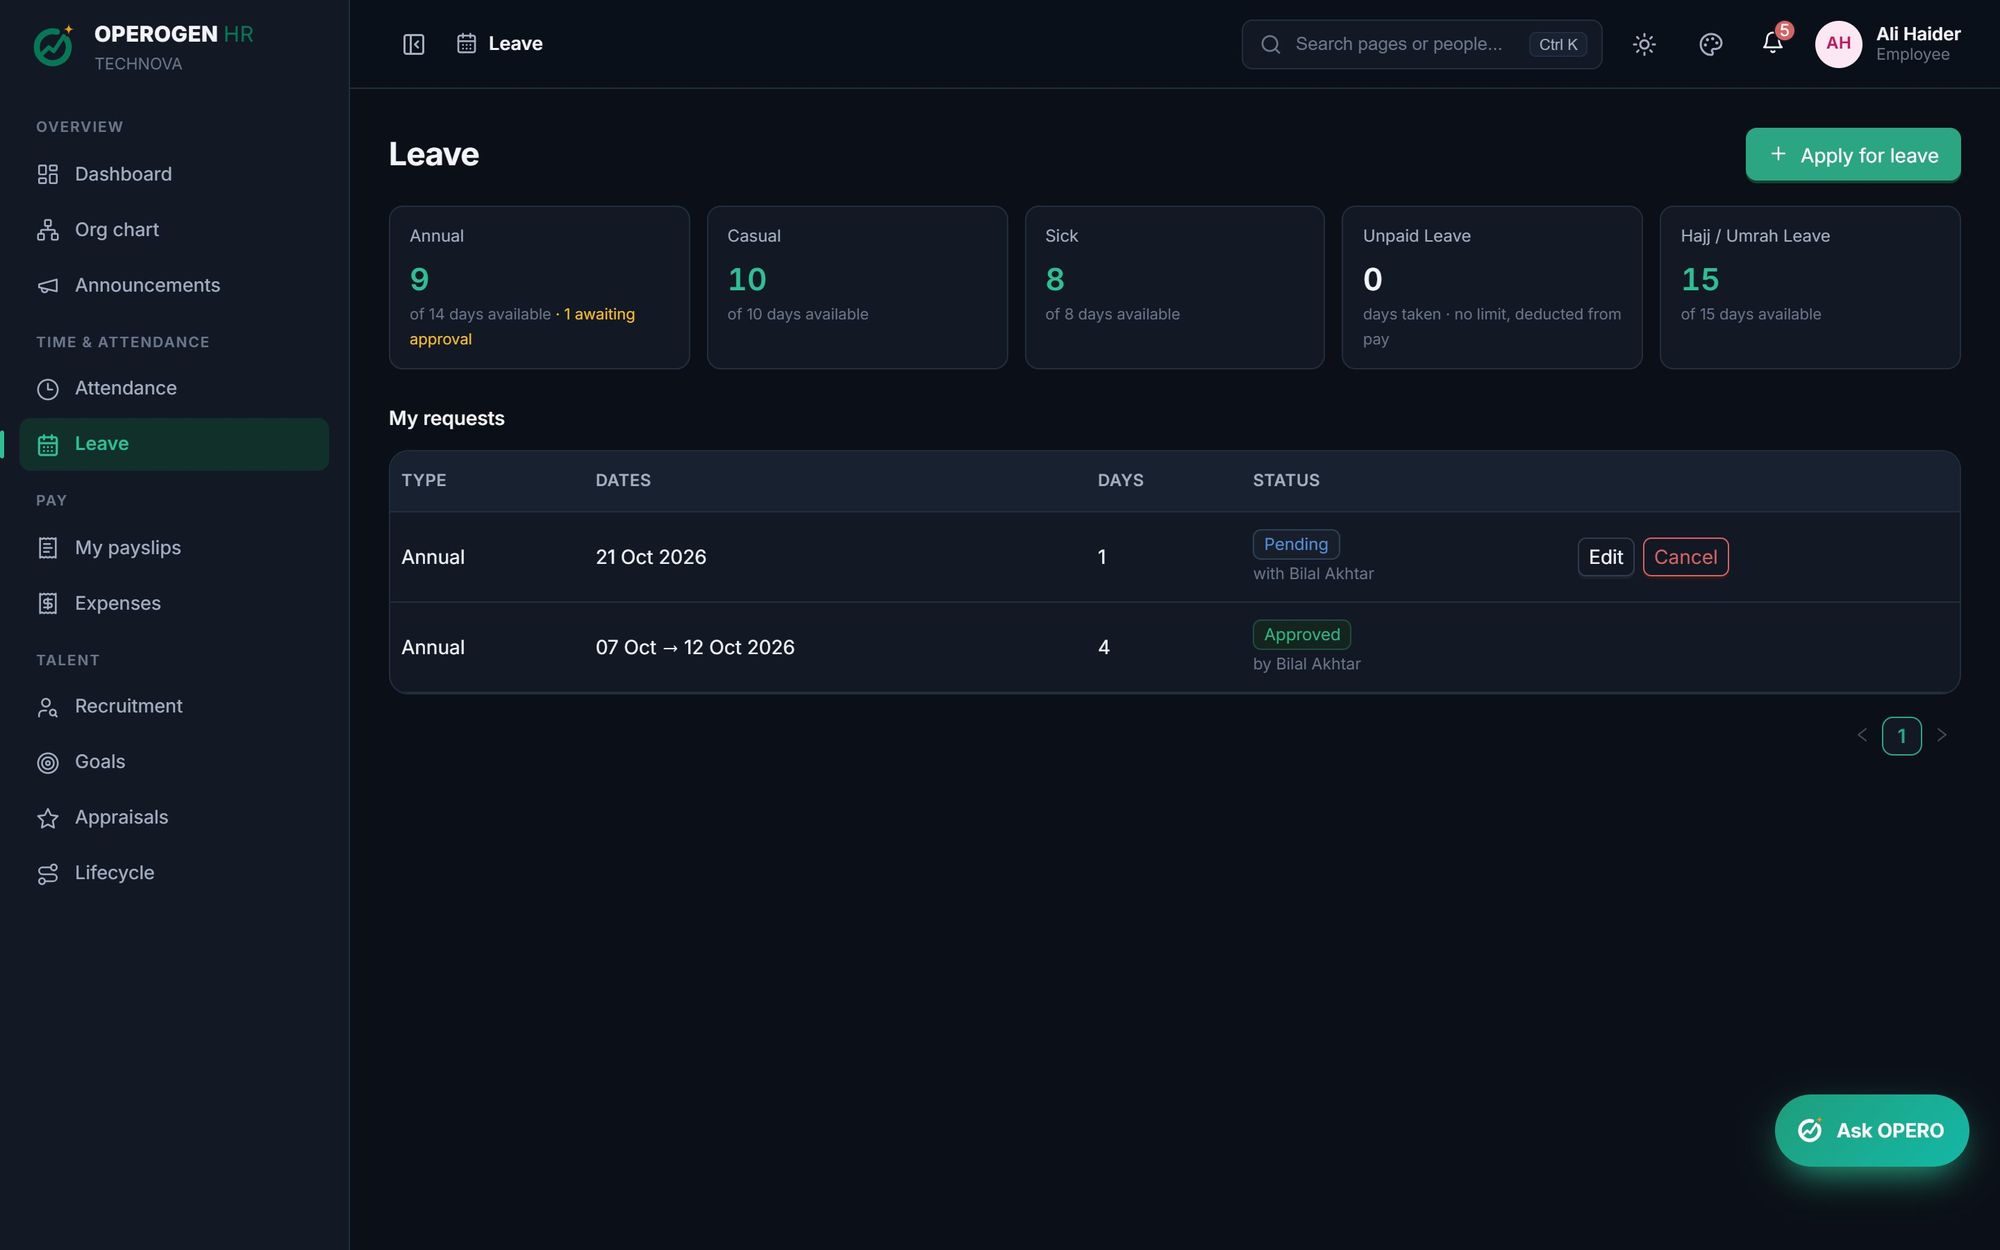Screen dimensions: 2000x1250
Task: Click the Dashboard sidebar icon
Action: pos(48,174)
